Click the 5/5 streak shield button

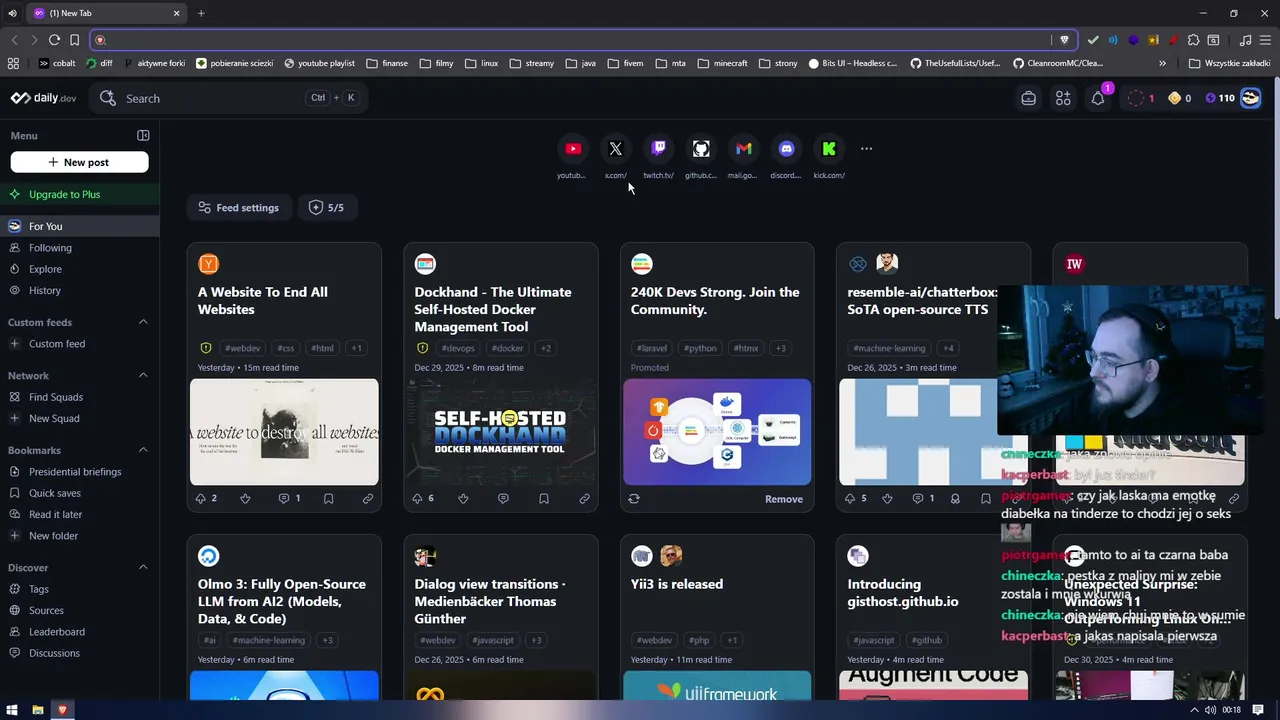point(326,207)
